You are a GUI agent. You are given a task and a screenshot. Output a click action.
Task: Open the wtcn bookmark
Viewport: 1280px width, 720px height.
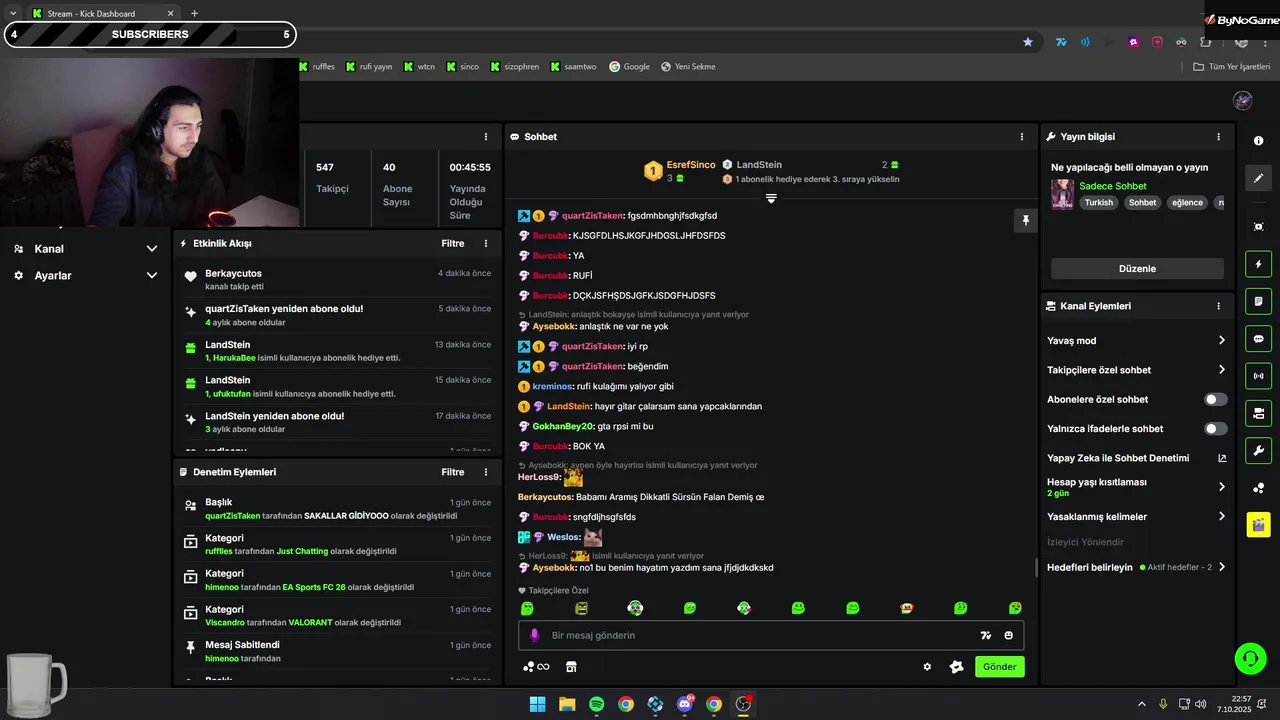coord(420,67)
